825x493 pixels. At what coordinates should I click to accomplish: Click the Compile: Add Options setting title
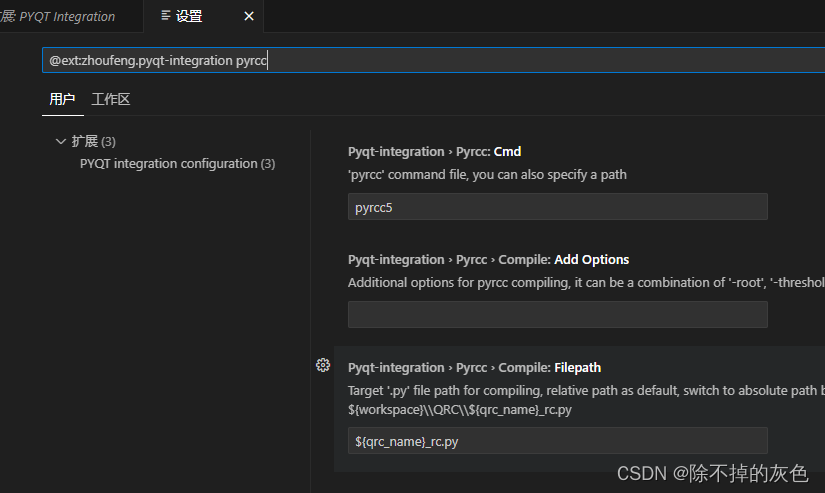488,259
